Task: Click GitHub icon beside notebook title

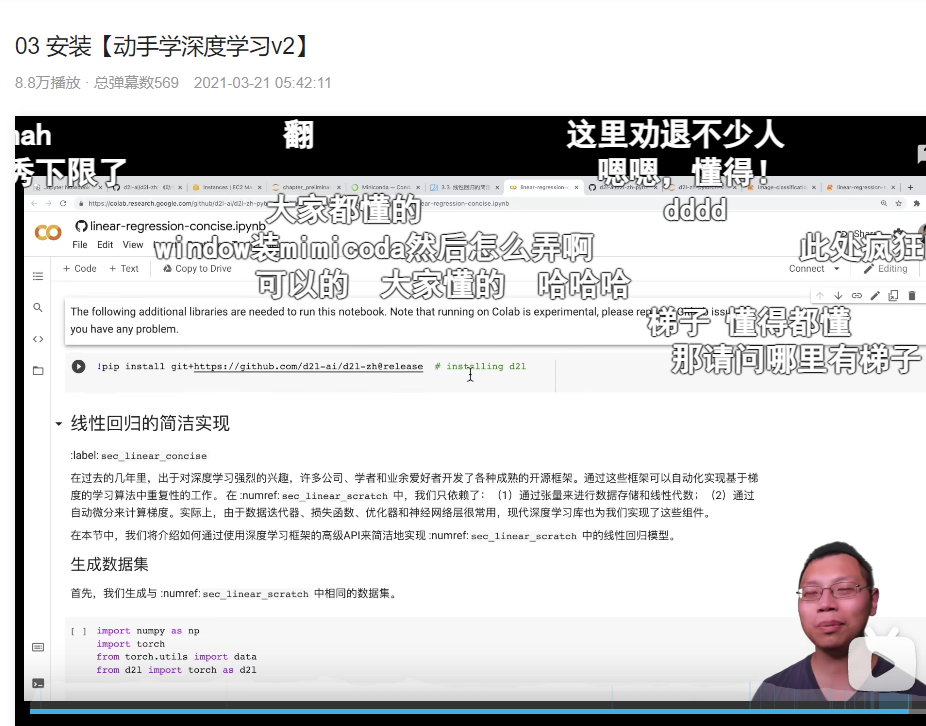Action: pos(81,226)
